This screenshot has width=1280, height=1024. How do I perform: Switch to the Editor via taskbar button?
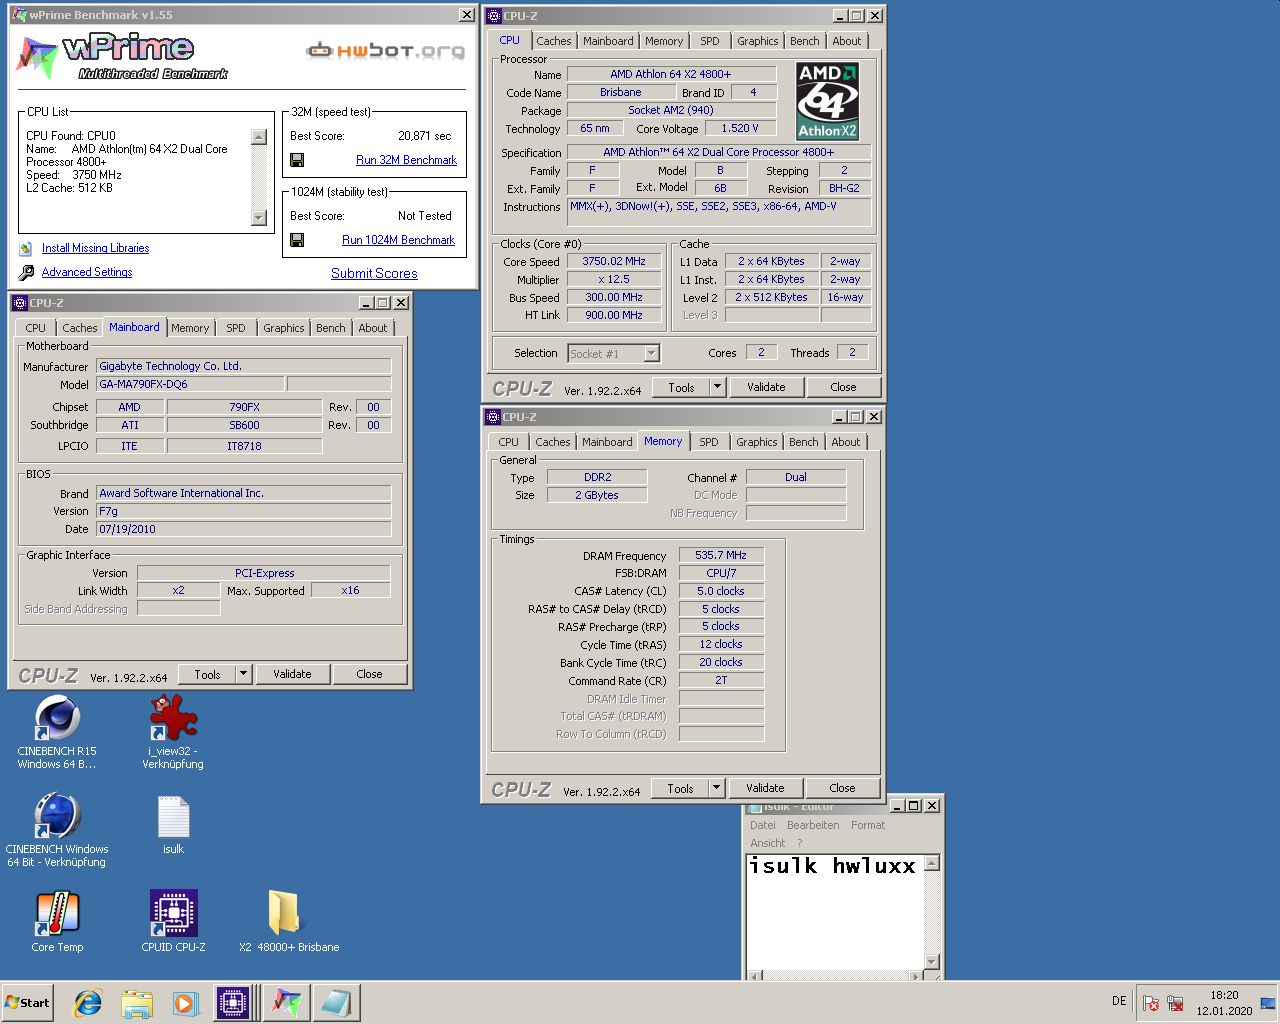335,1003
